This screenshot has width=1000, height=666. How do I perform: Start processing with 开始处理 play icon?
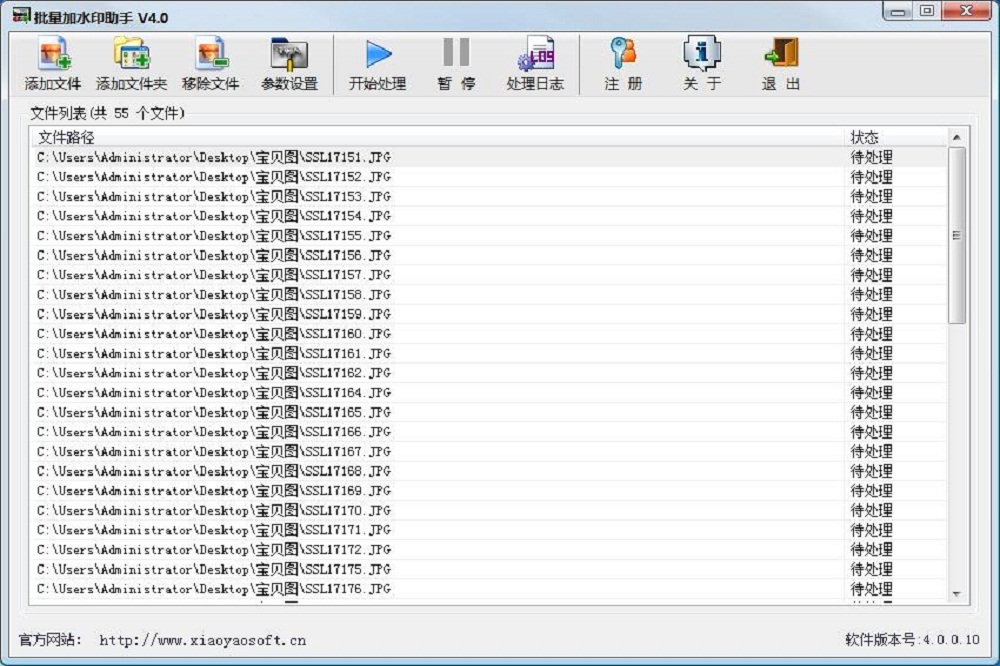(377, 54)
